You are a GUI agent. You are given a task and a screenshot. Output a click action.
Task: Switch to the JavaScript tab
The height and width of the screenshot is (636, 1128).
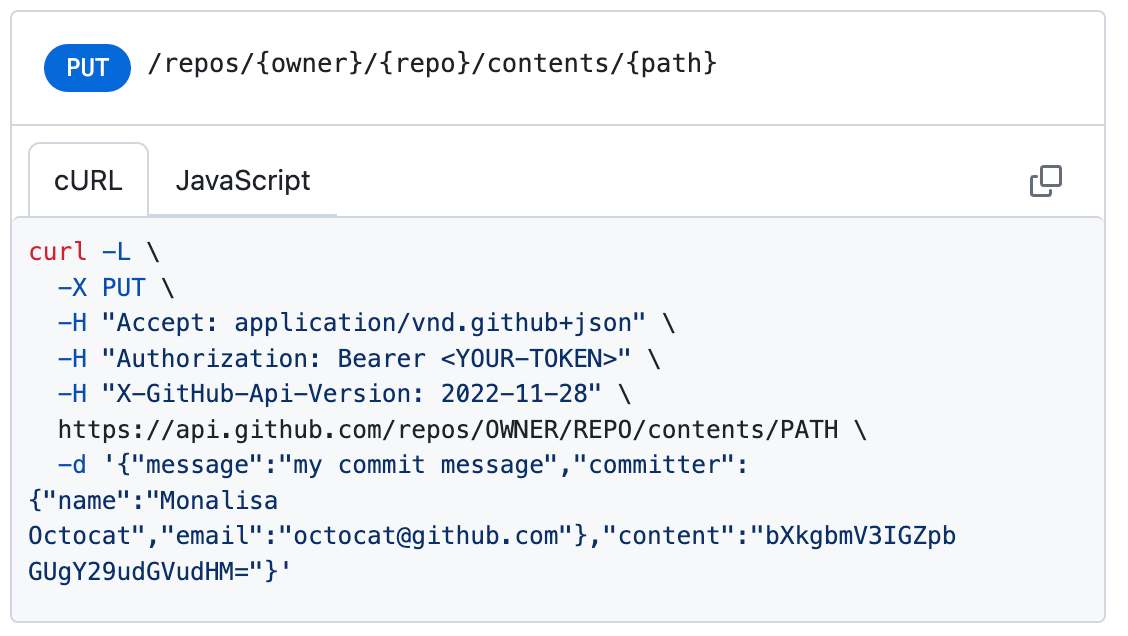click(x=243, y=181)
